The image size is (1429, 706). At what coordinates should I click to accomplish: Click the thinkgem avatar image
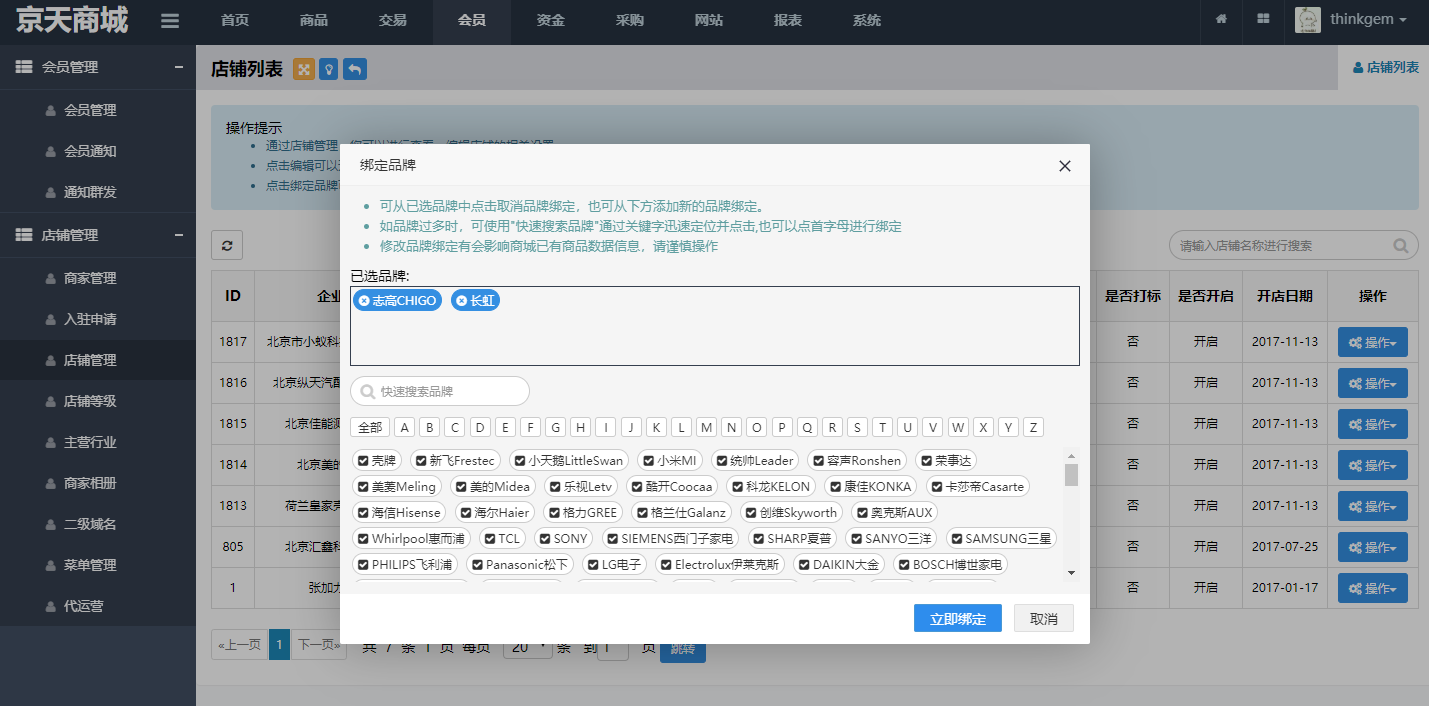coord(1308,19)
